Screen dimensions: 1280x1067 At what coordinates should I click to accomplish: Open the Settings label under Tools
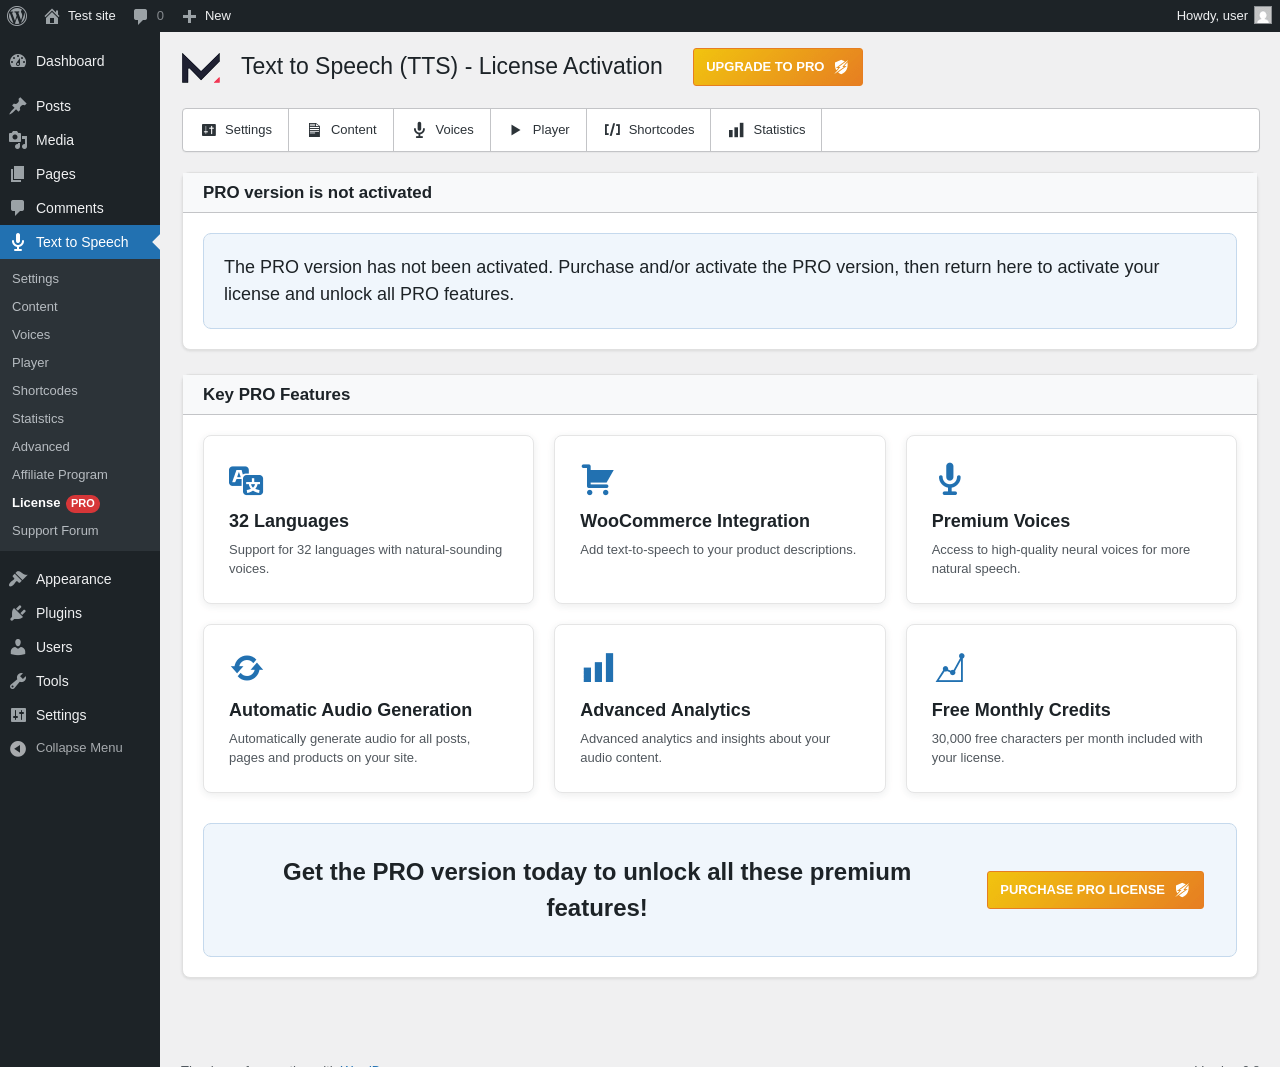pyautogui.click(x=61, y=715)
